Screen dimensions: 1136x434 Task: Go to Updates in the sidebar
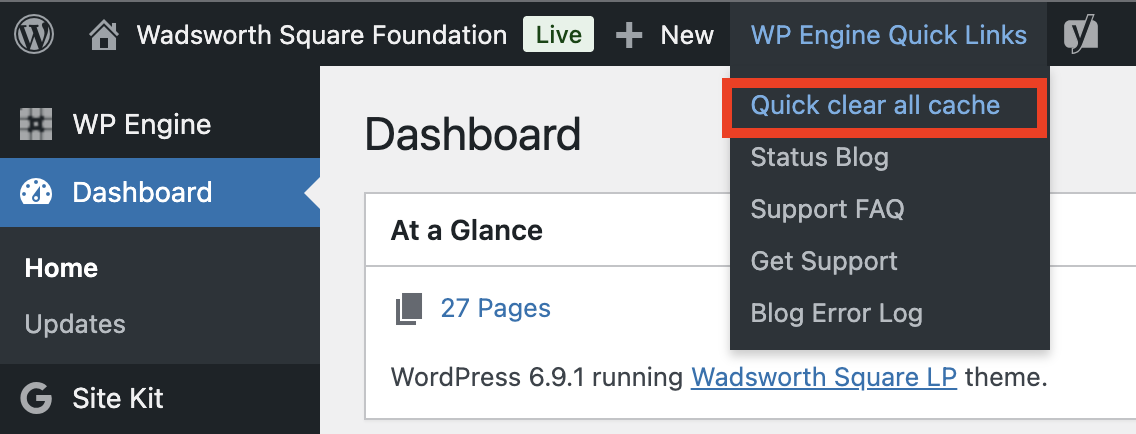coord(75,324)
